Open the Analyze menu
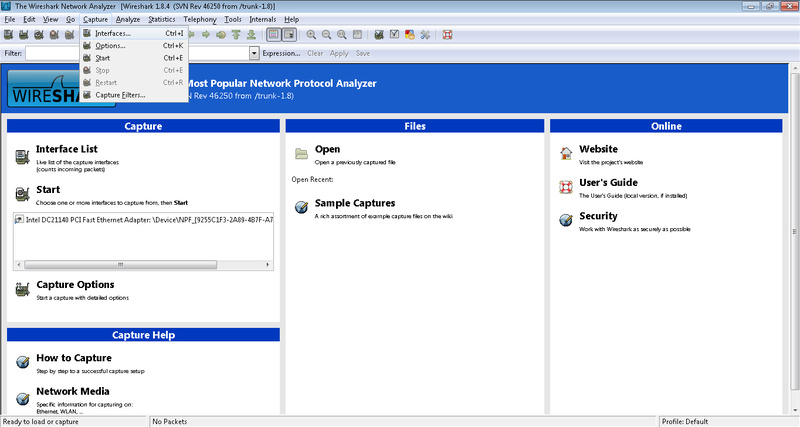 [x=128, y=19]
